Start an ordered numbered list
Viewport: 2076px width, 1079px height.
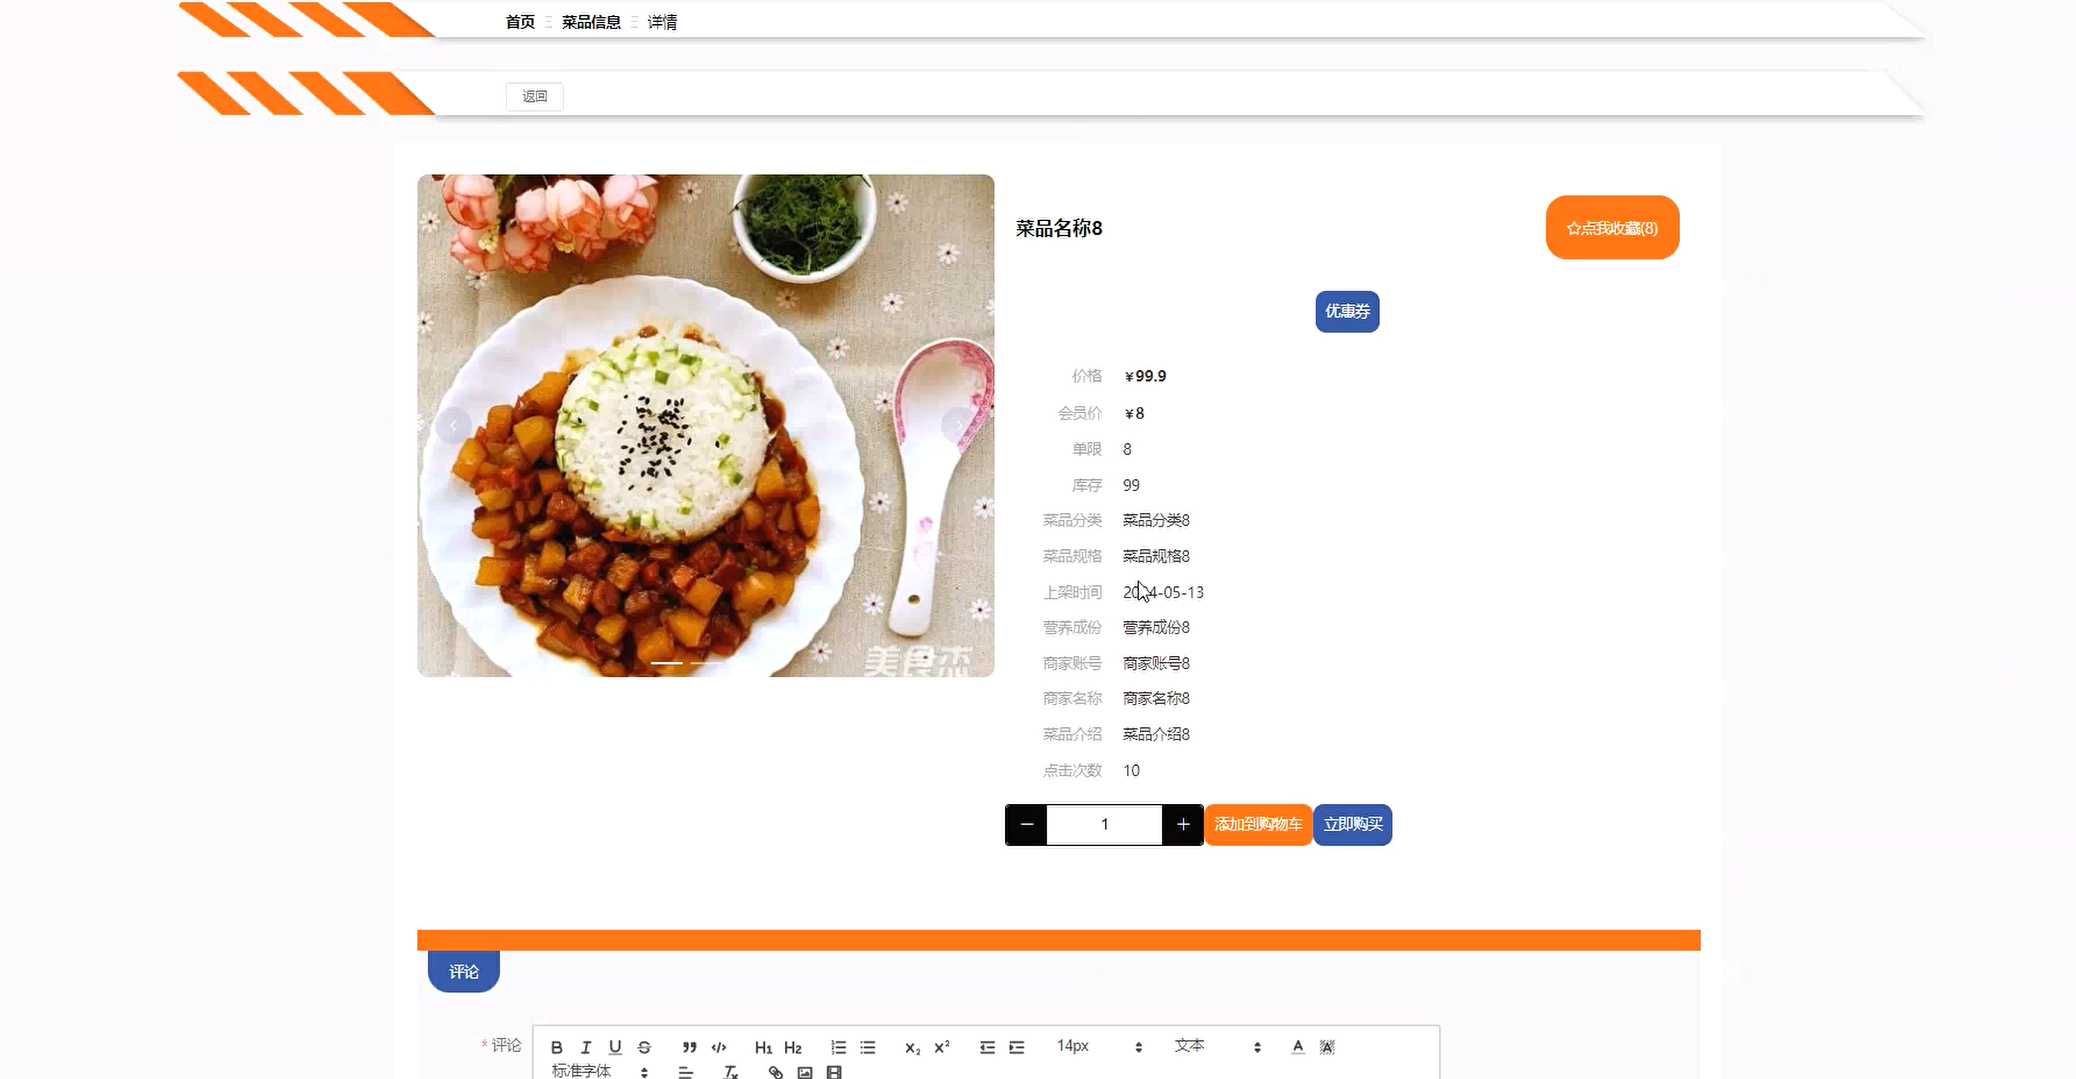coord(838,1047)
